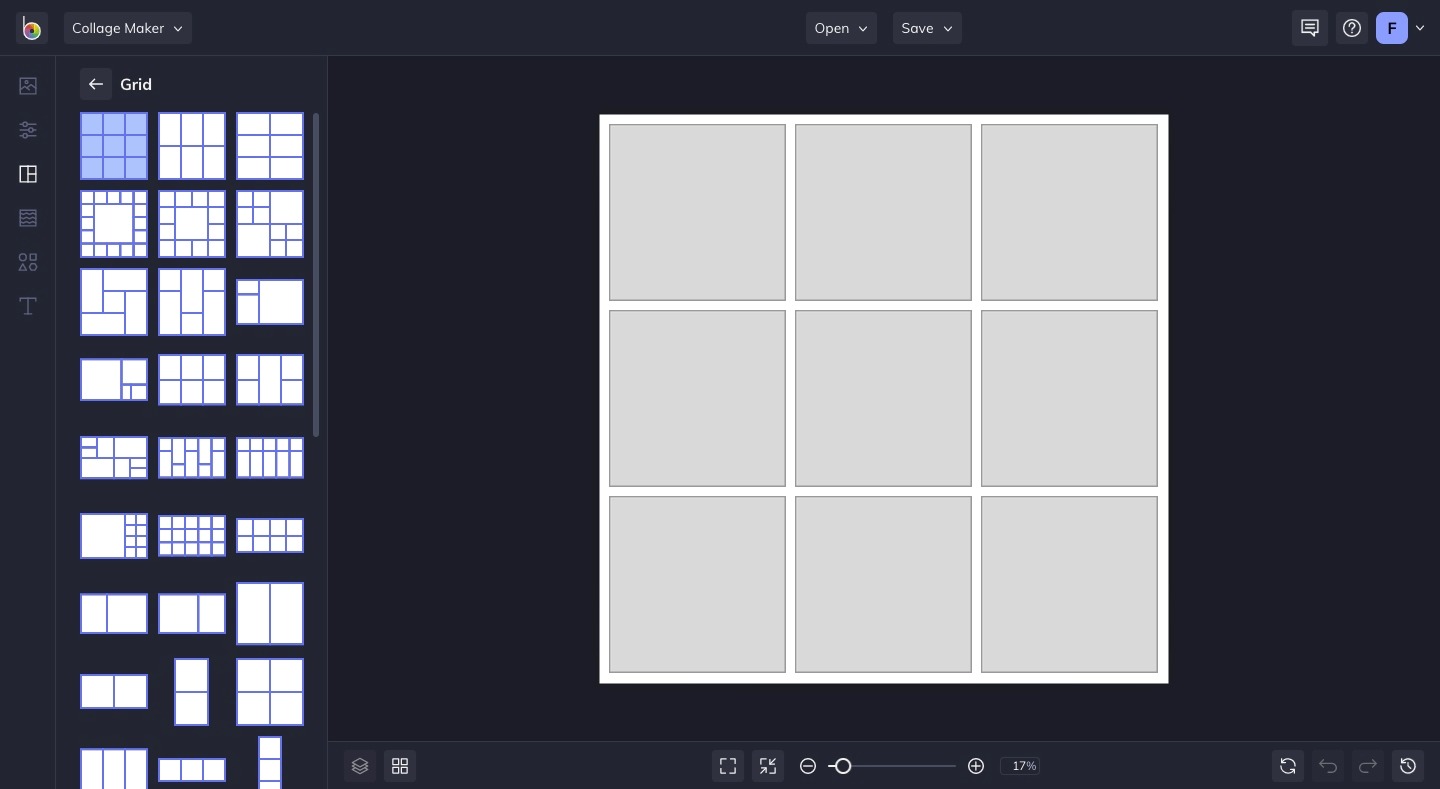Image resolution: width=1440 pixels, height=789 pixels.
Task: Select the Text tool sidebar icon
Action: coord(28,306)
